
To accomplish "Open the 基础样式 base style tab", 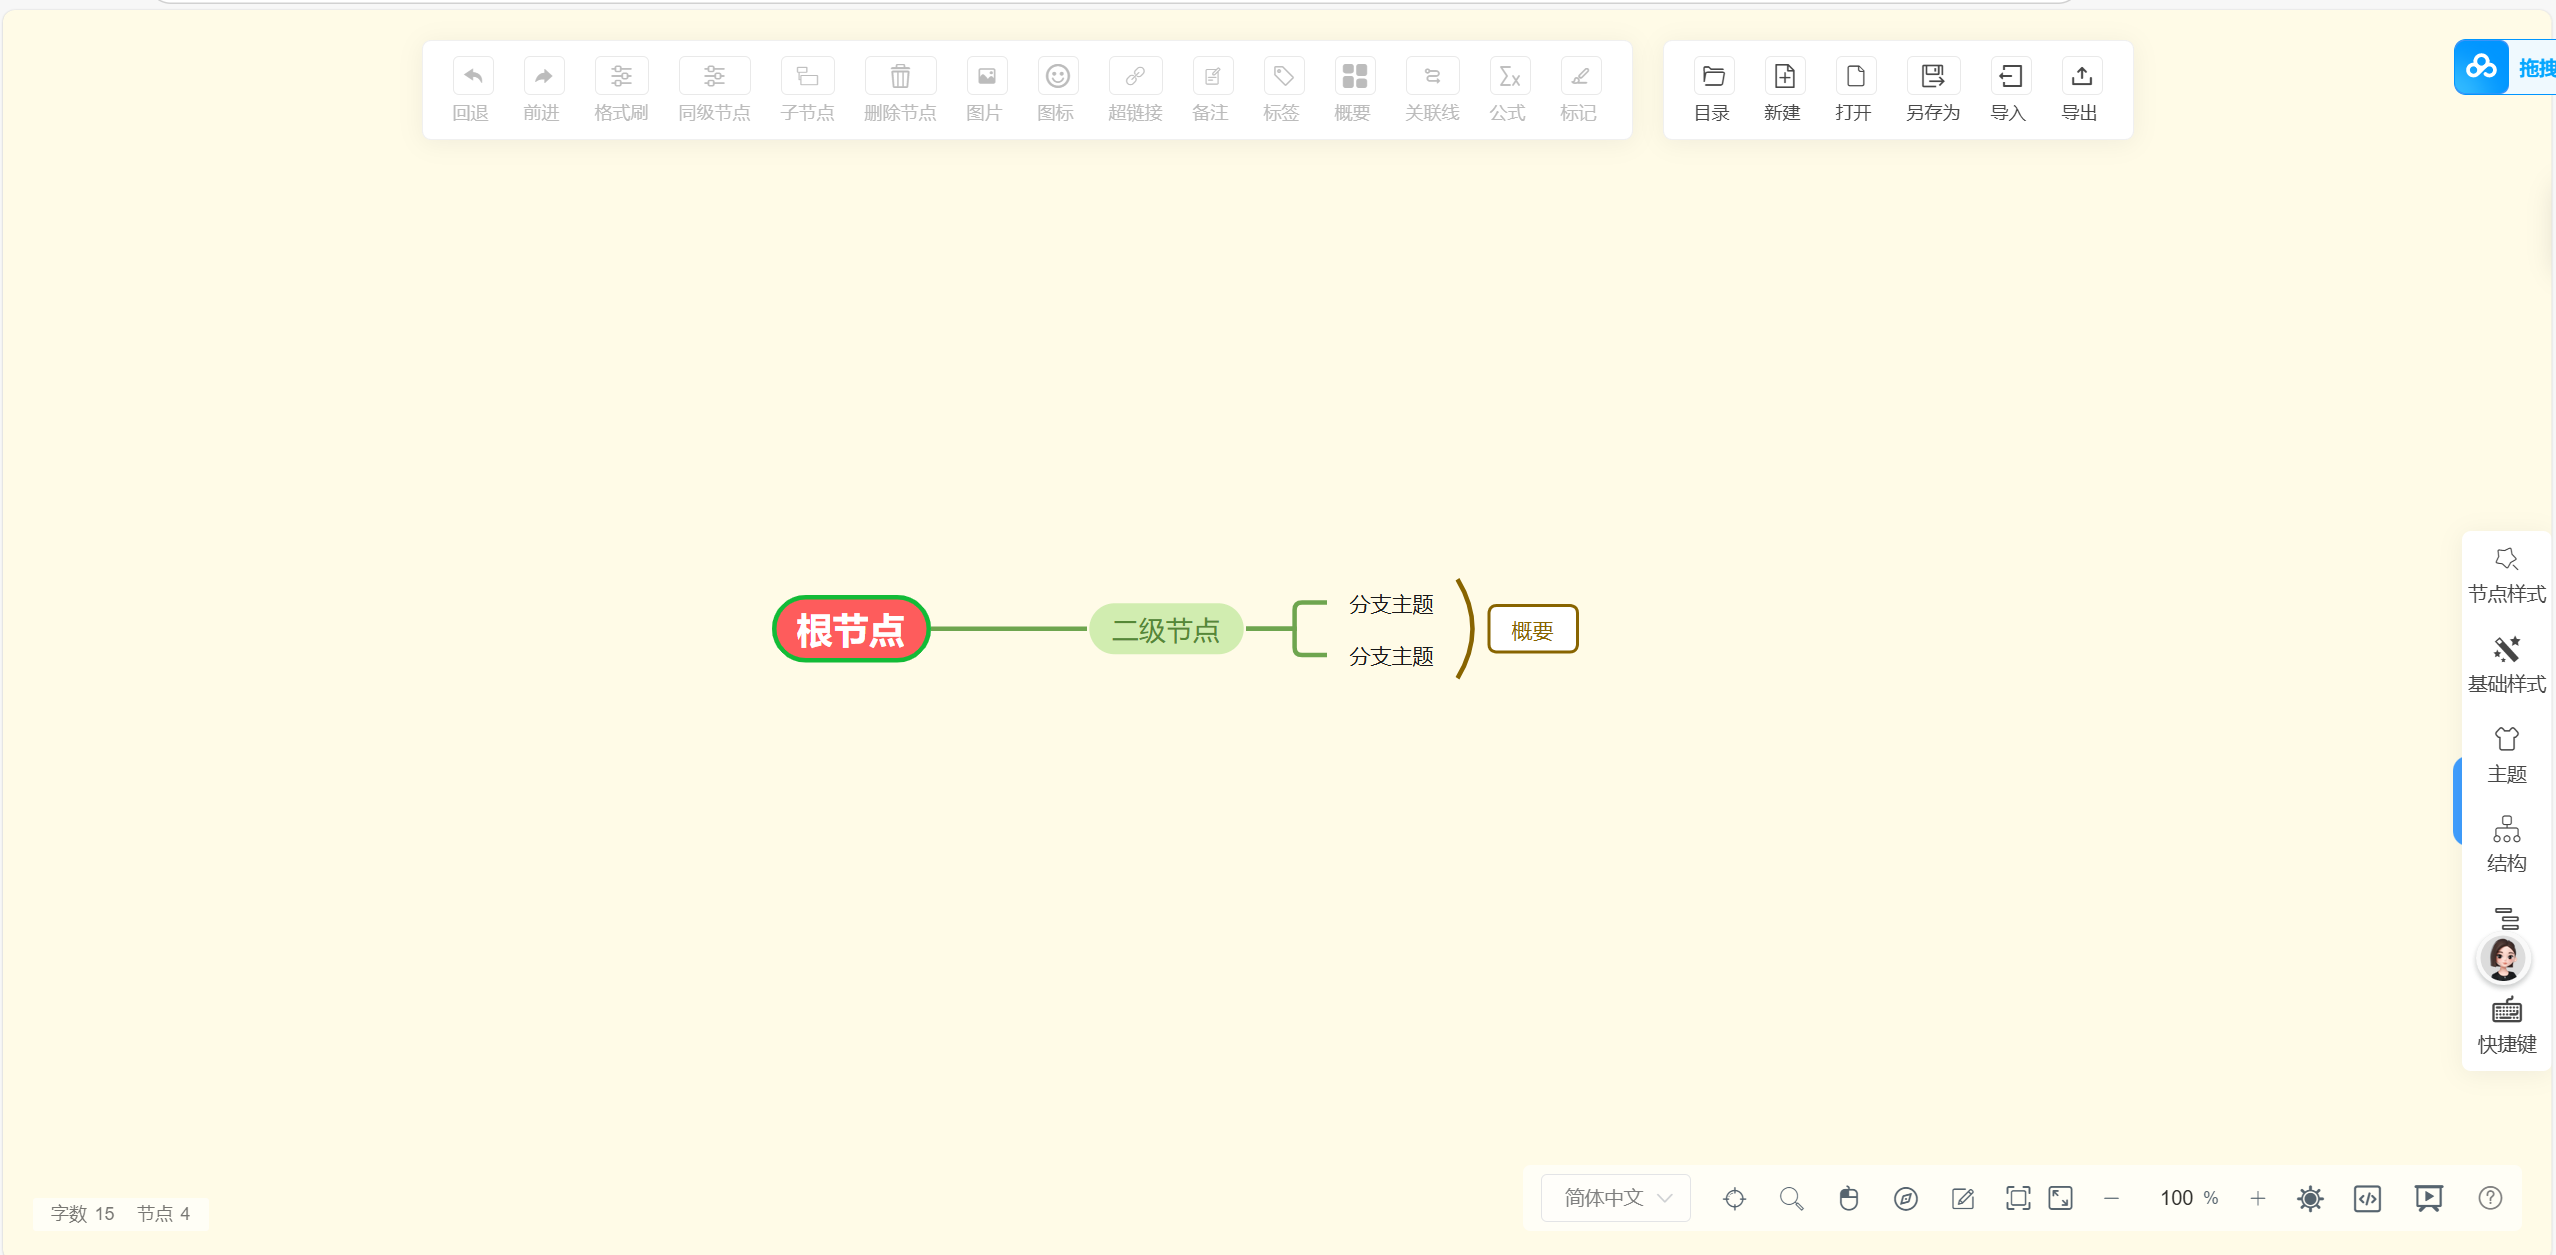I will point(2506,665).
